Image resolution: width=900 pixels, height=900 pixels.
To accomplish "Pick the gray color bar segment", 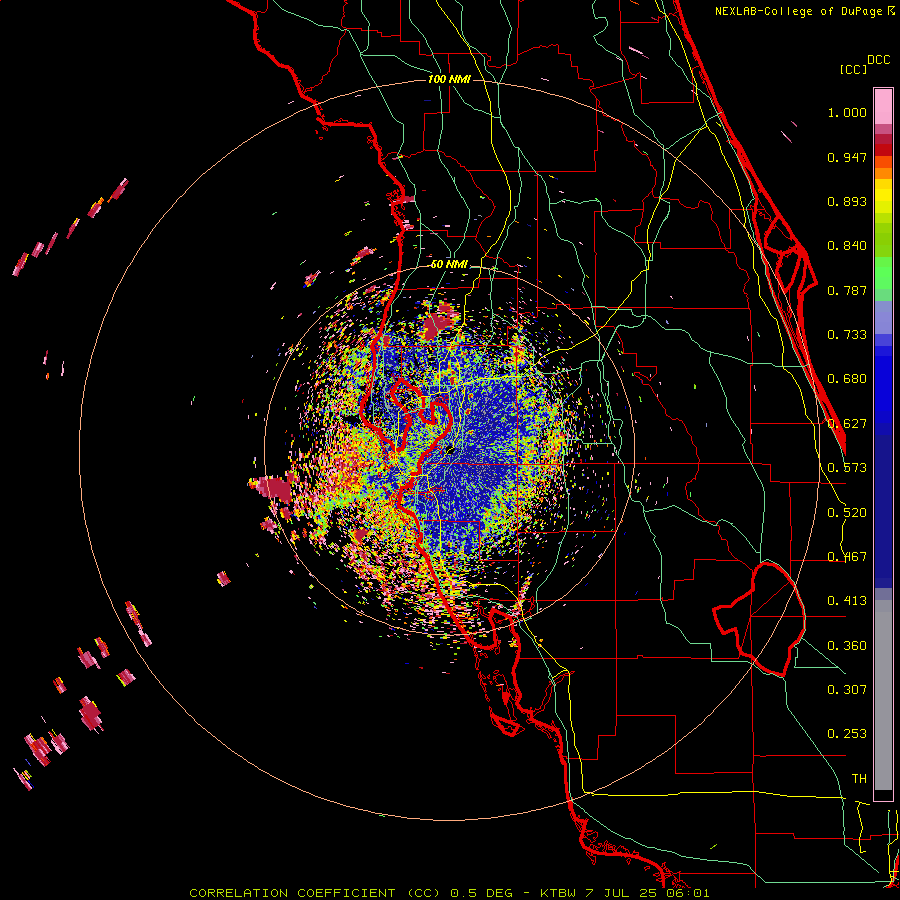I will [883, 695].
